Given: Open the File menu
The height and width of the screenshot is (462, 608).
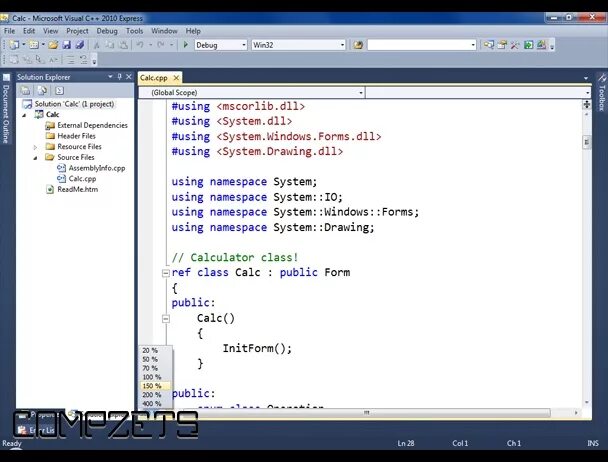Looking at the screenshot, I should pos(9,31).
